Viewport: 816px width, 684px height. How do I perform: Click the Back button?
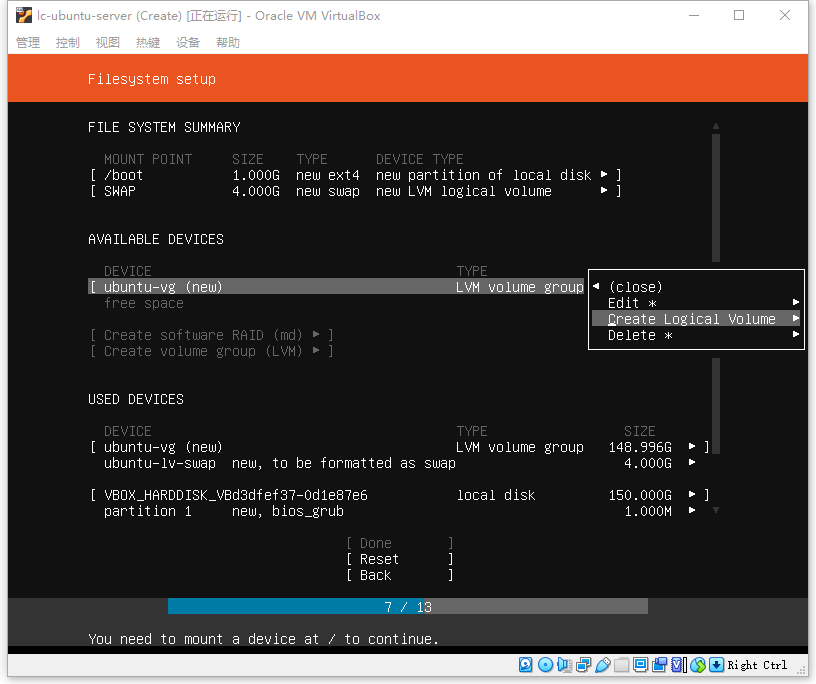click(400, 575)
